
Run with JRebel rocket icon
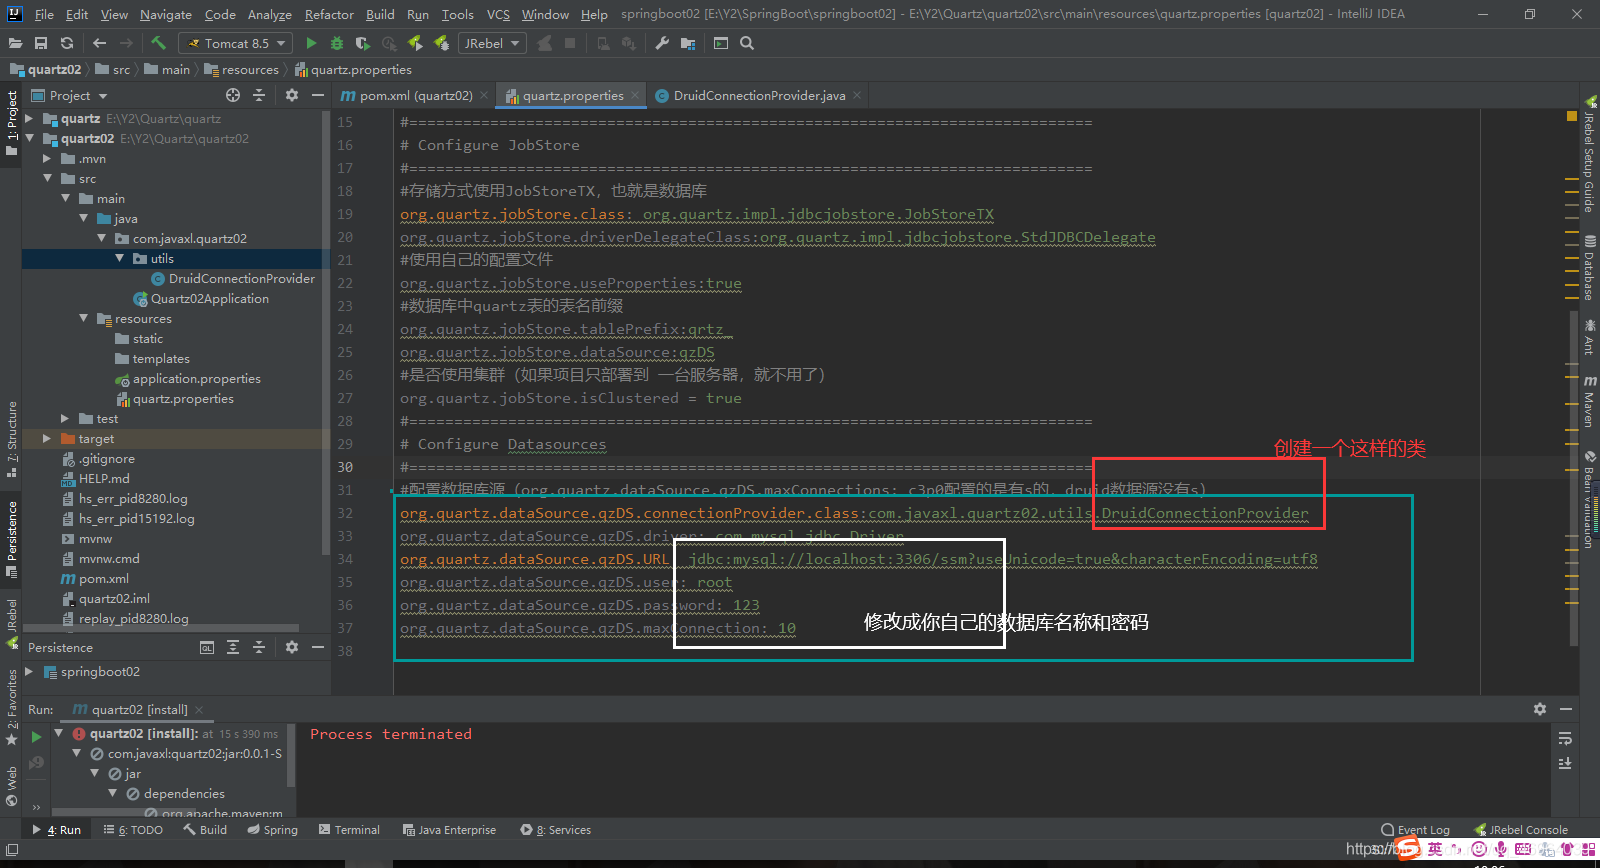[415, 43]
